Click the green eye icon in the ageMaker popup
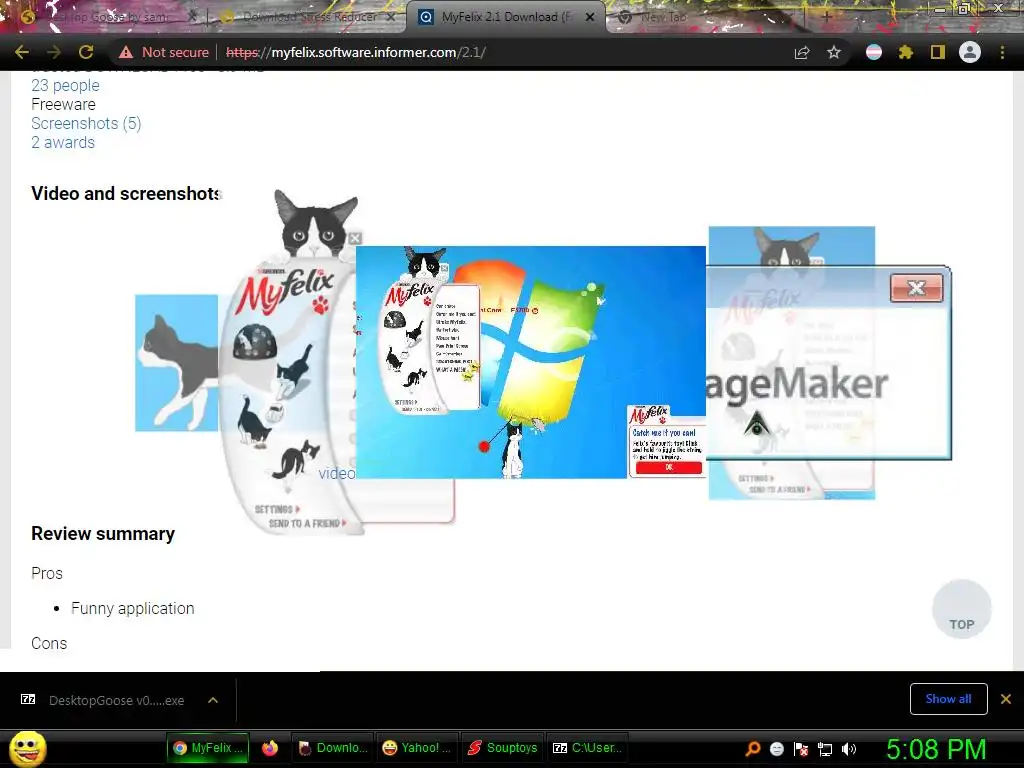 click(x=757, y=425)
